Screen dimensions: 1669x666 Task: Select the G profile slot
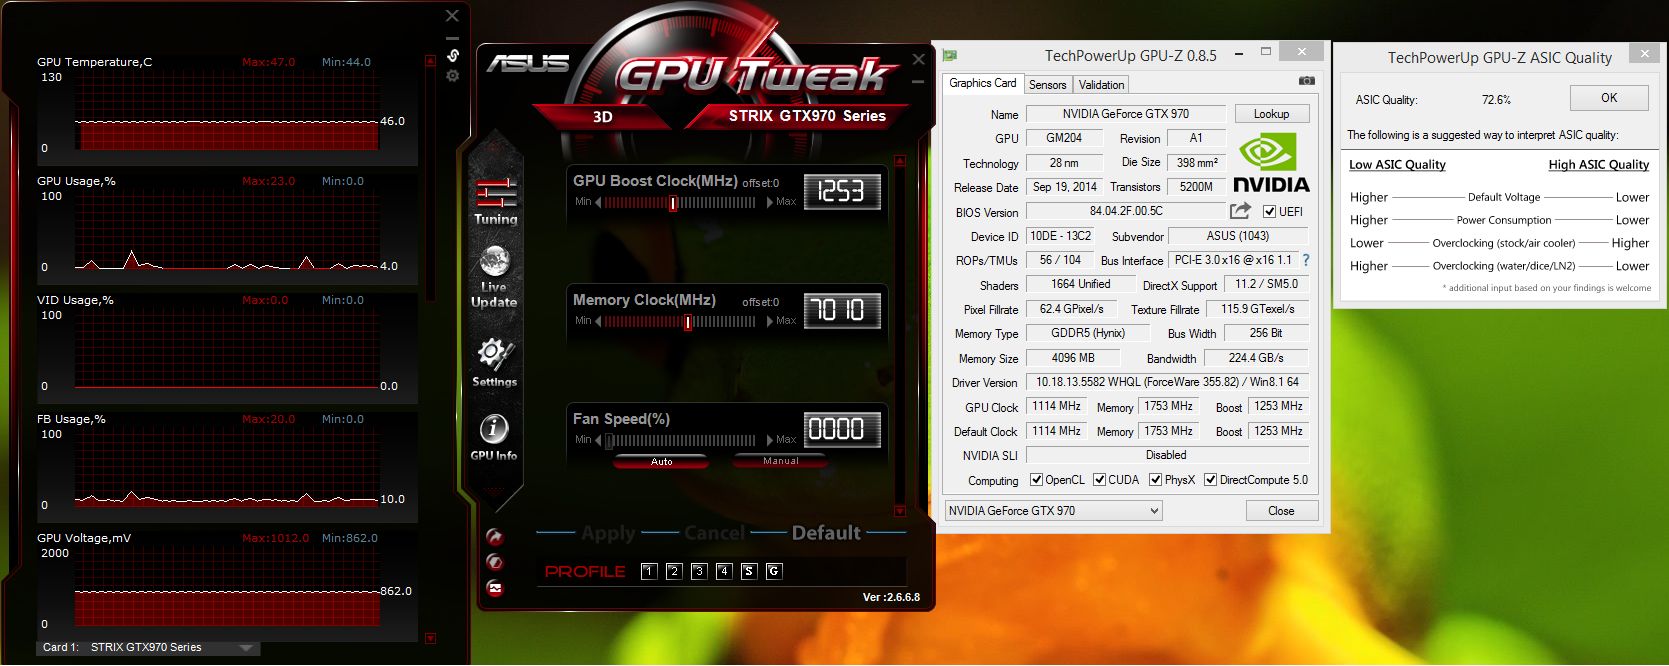774,571
